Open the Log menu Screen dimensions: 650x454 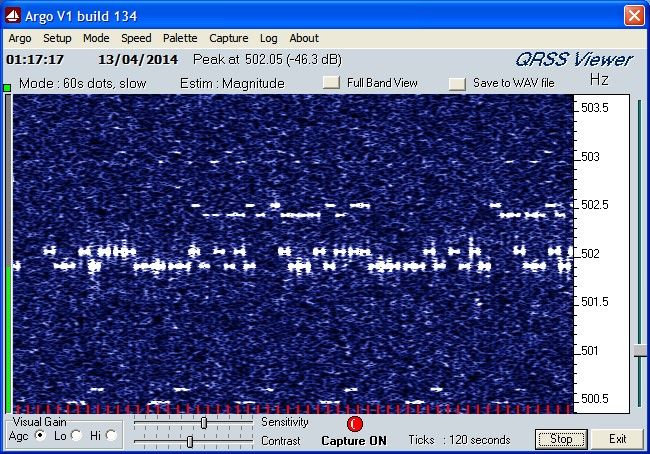click(x=269, y=38)
